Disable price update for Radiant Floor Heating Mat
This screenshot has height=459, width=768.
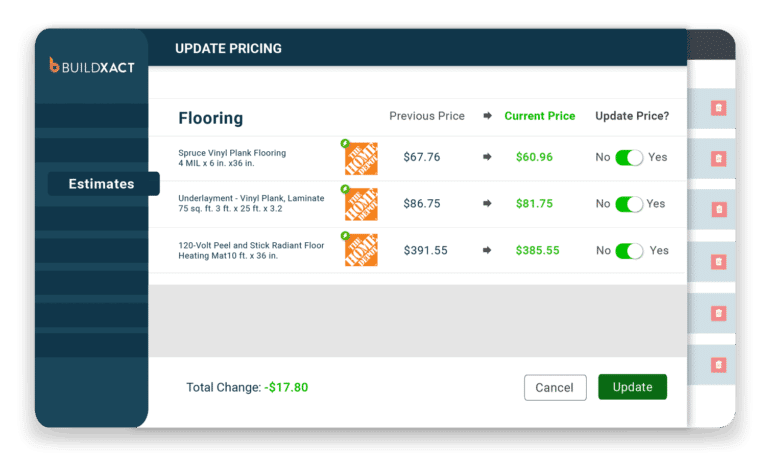click(629, 251)
